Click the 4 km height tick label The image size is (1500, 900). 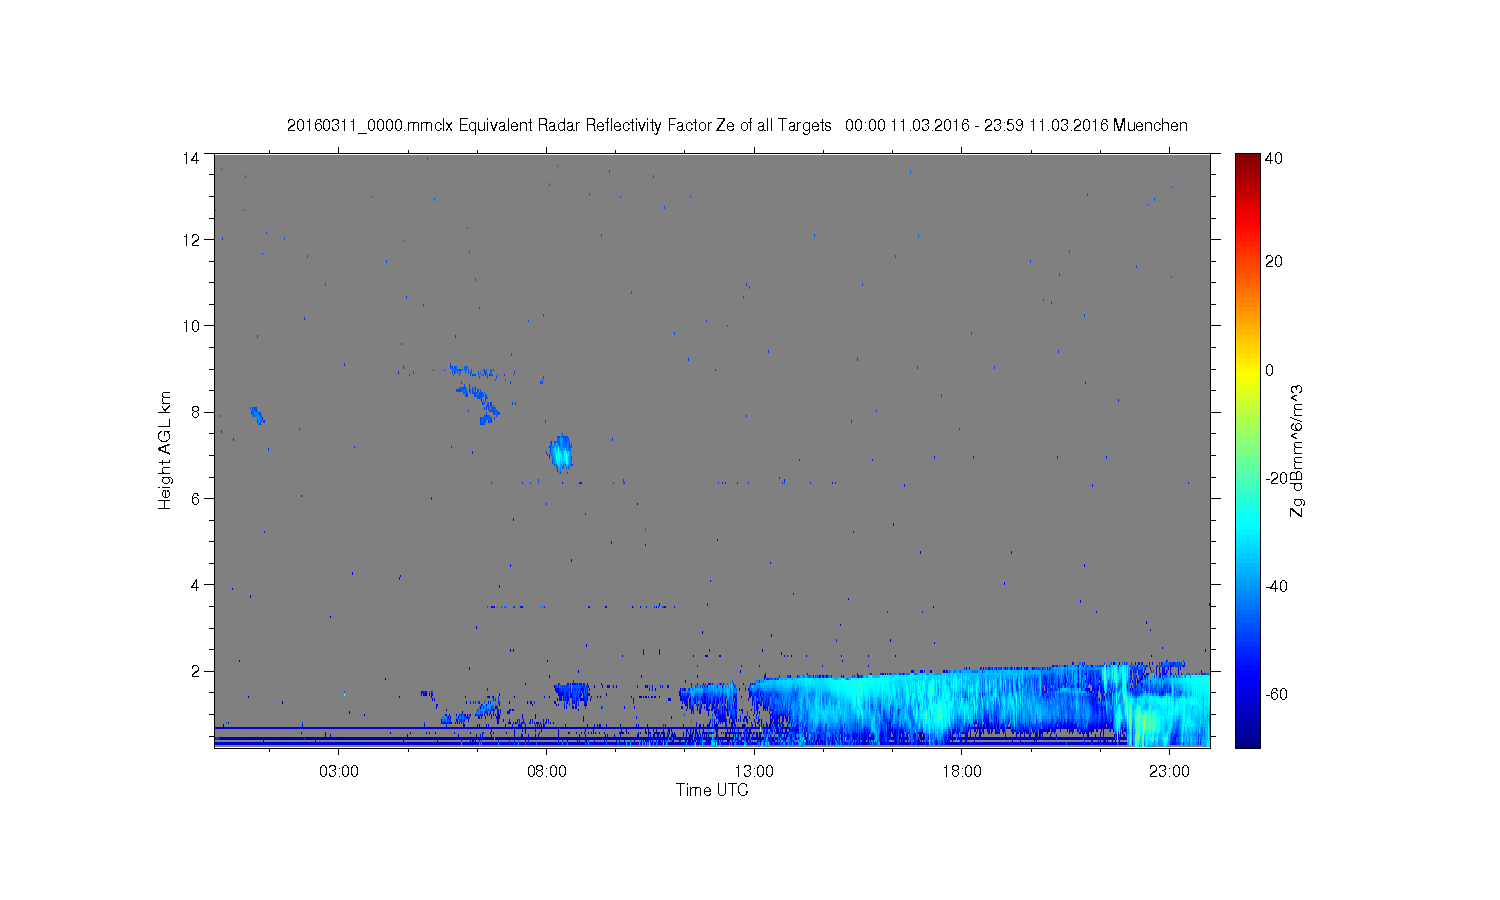click(x=196, y=584)
